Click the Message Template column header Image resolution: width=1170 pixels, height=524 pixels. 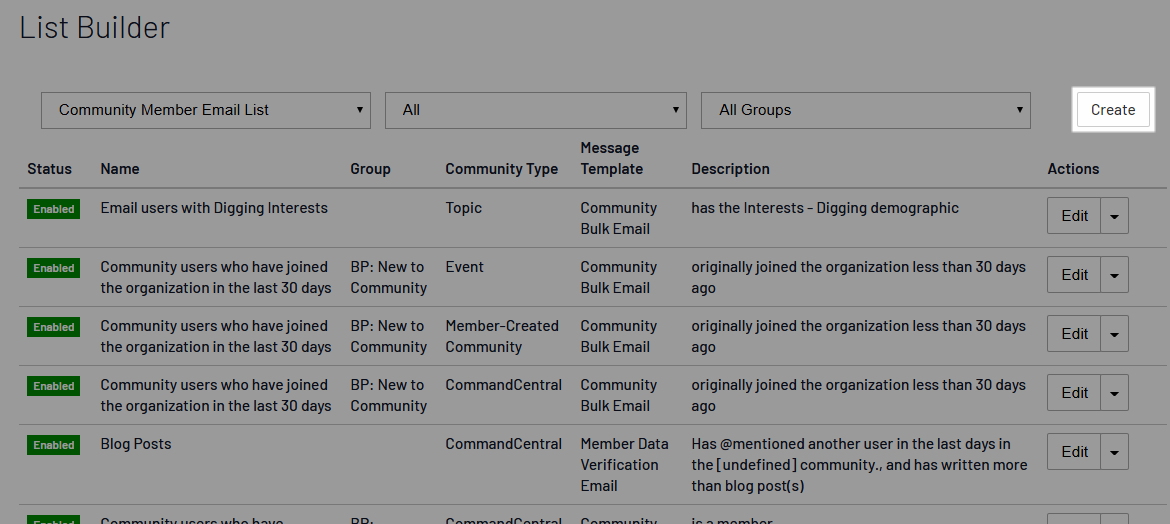(611, 158)
